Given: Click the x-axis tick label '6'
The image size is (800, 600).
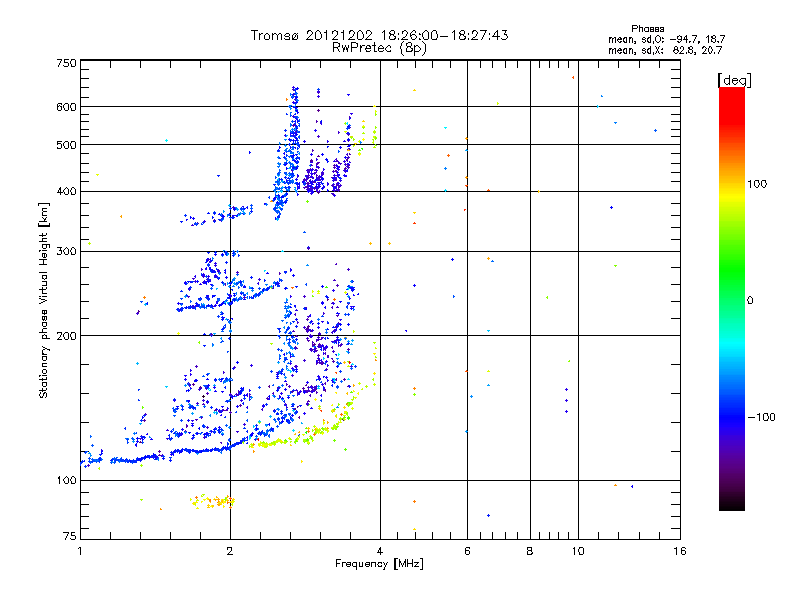Looking at the screenshot, I should coord(467,551).
